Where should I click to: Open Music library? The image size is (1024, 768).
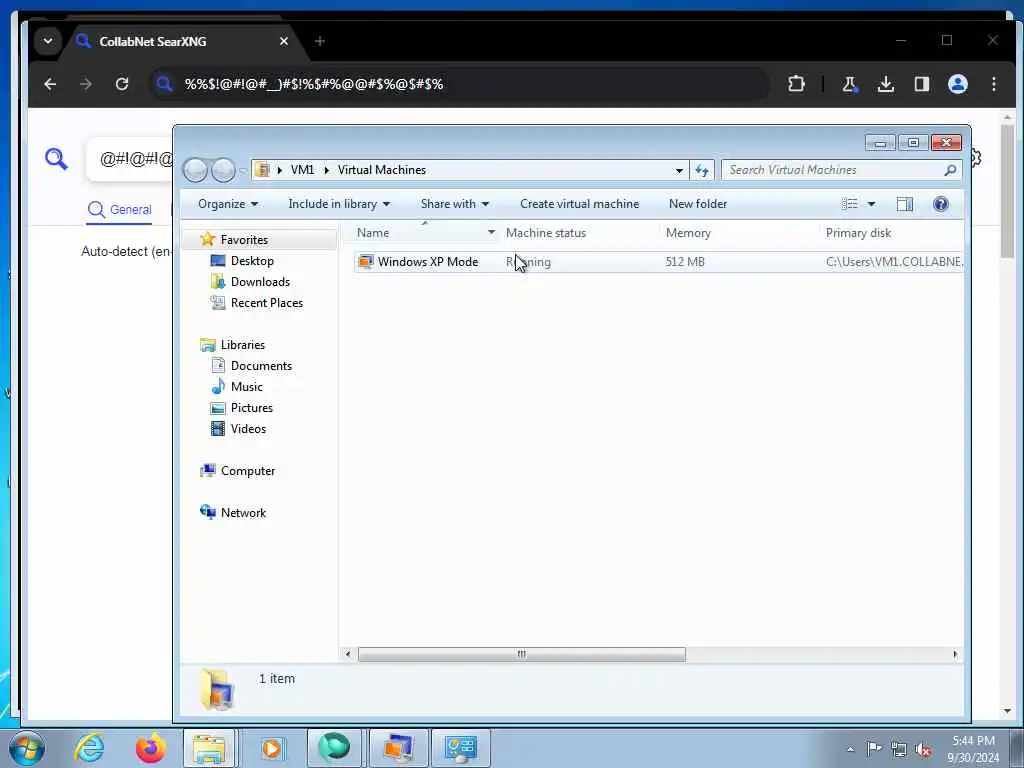[246, 387]
